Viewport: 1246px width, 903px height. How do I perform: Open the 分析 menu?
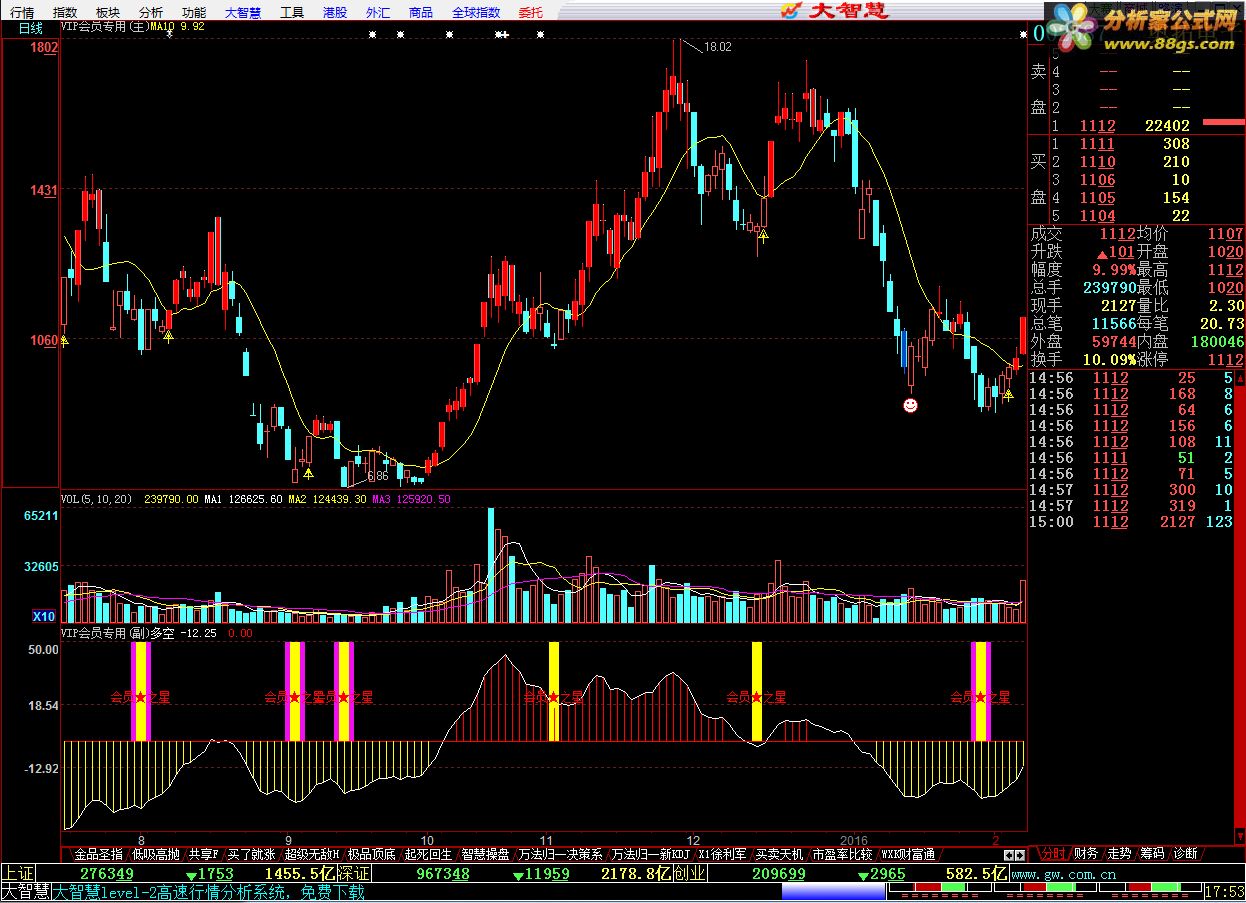[x=151, y=12]
